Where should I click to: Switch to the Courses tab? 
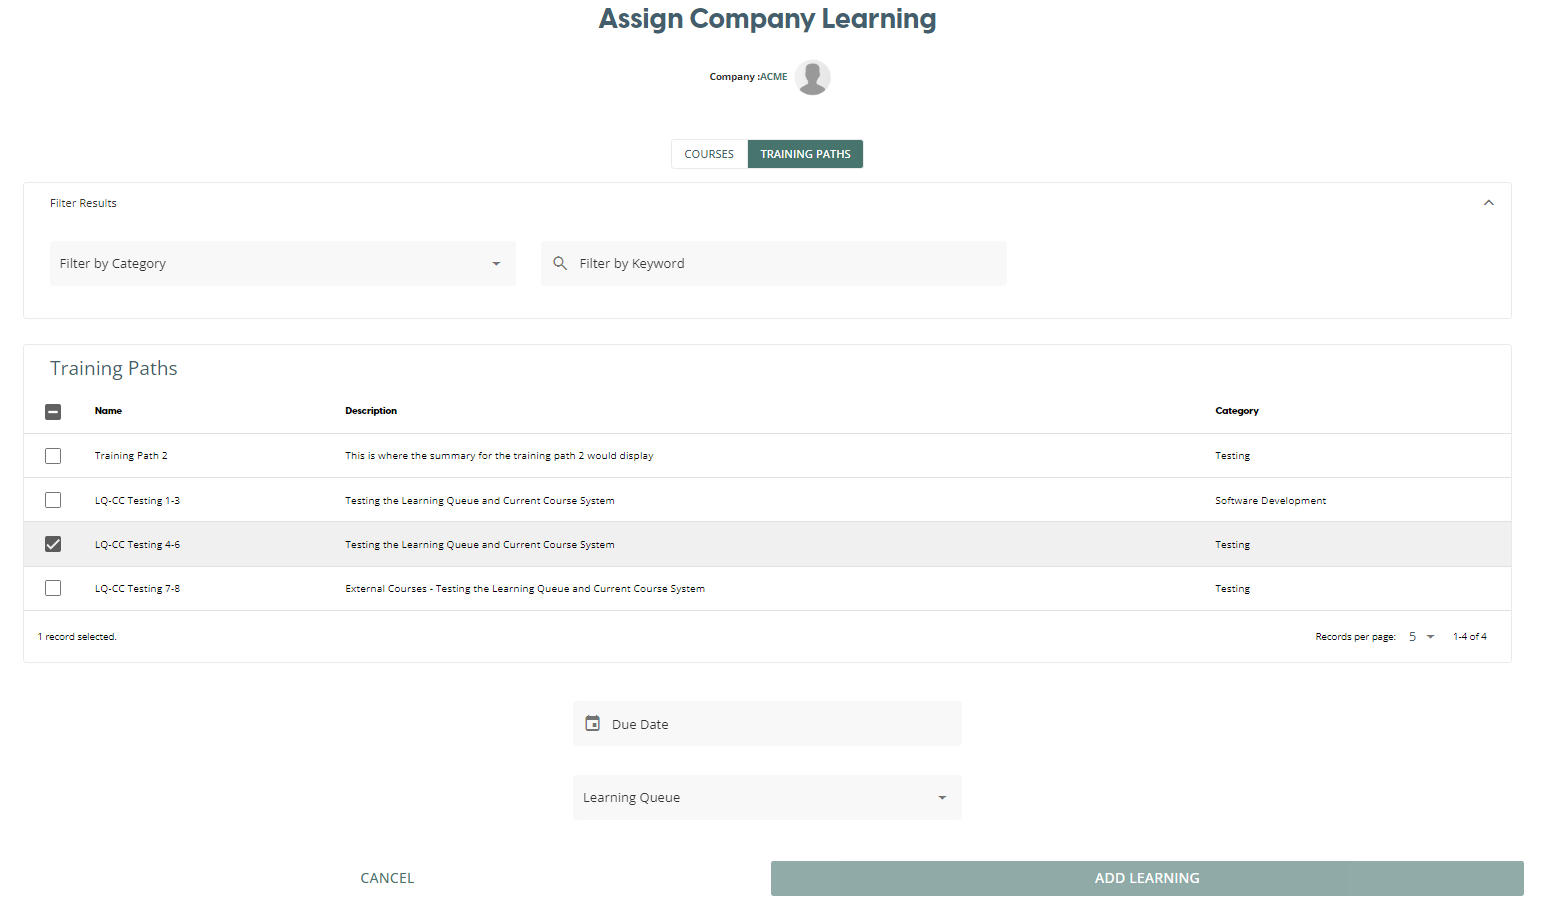tap(709, 154)
